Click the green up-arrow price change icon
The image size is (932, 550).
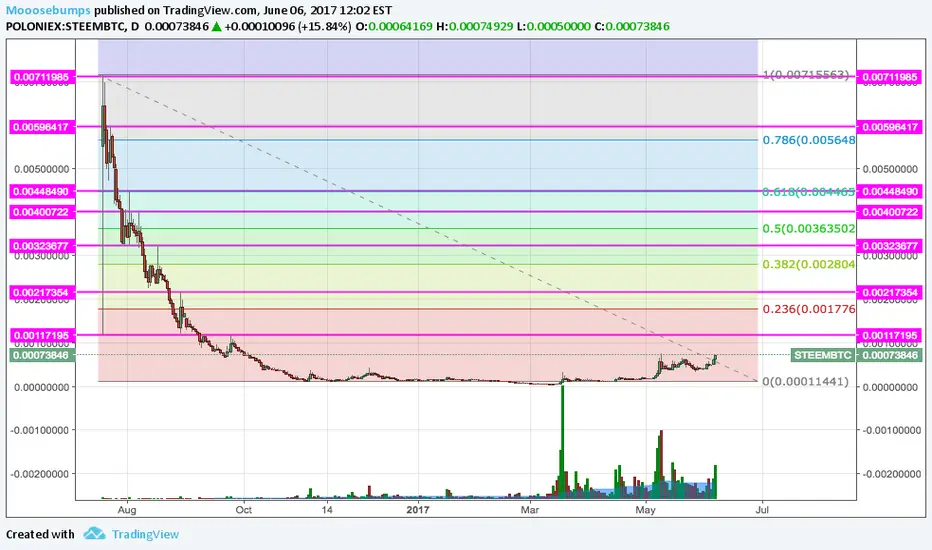point(216,27)
